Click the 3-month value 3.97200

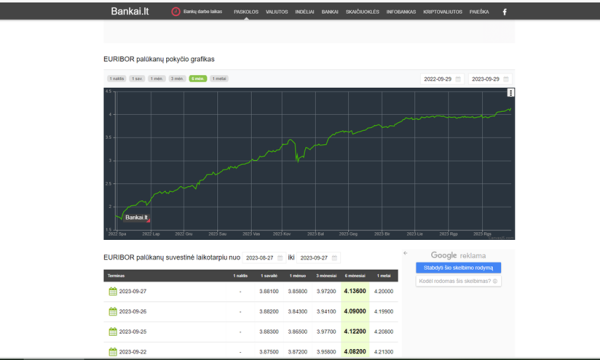[x=326, y=291]
